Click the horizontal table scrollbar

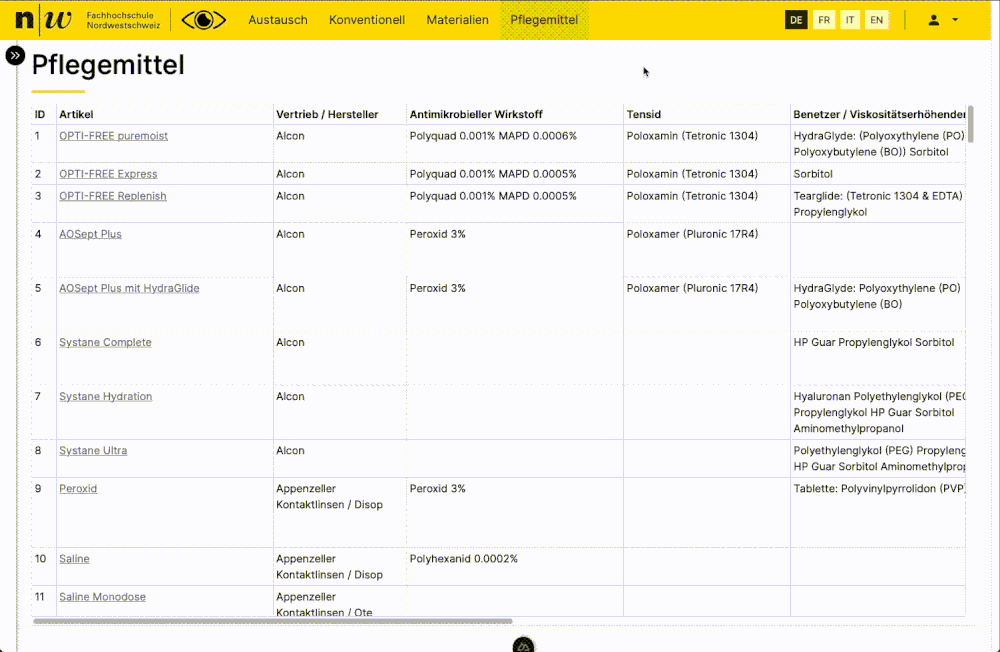[x=272, y=621]
